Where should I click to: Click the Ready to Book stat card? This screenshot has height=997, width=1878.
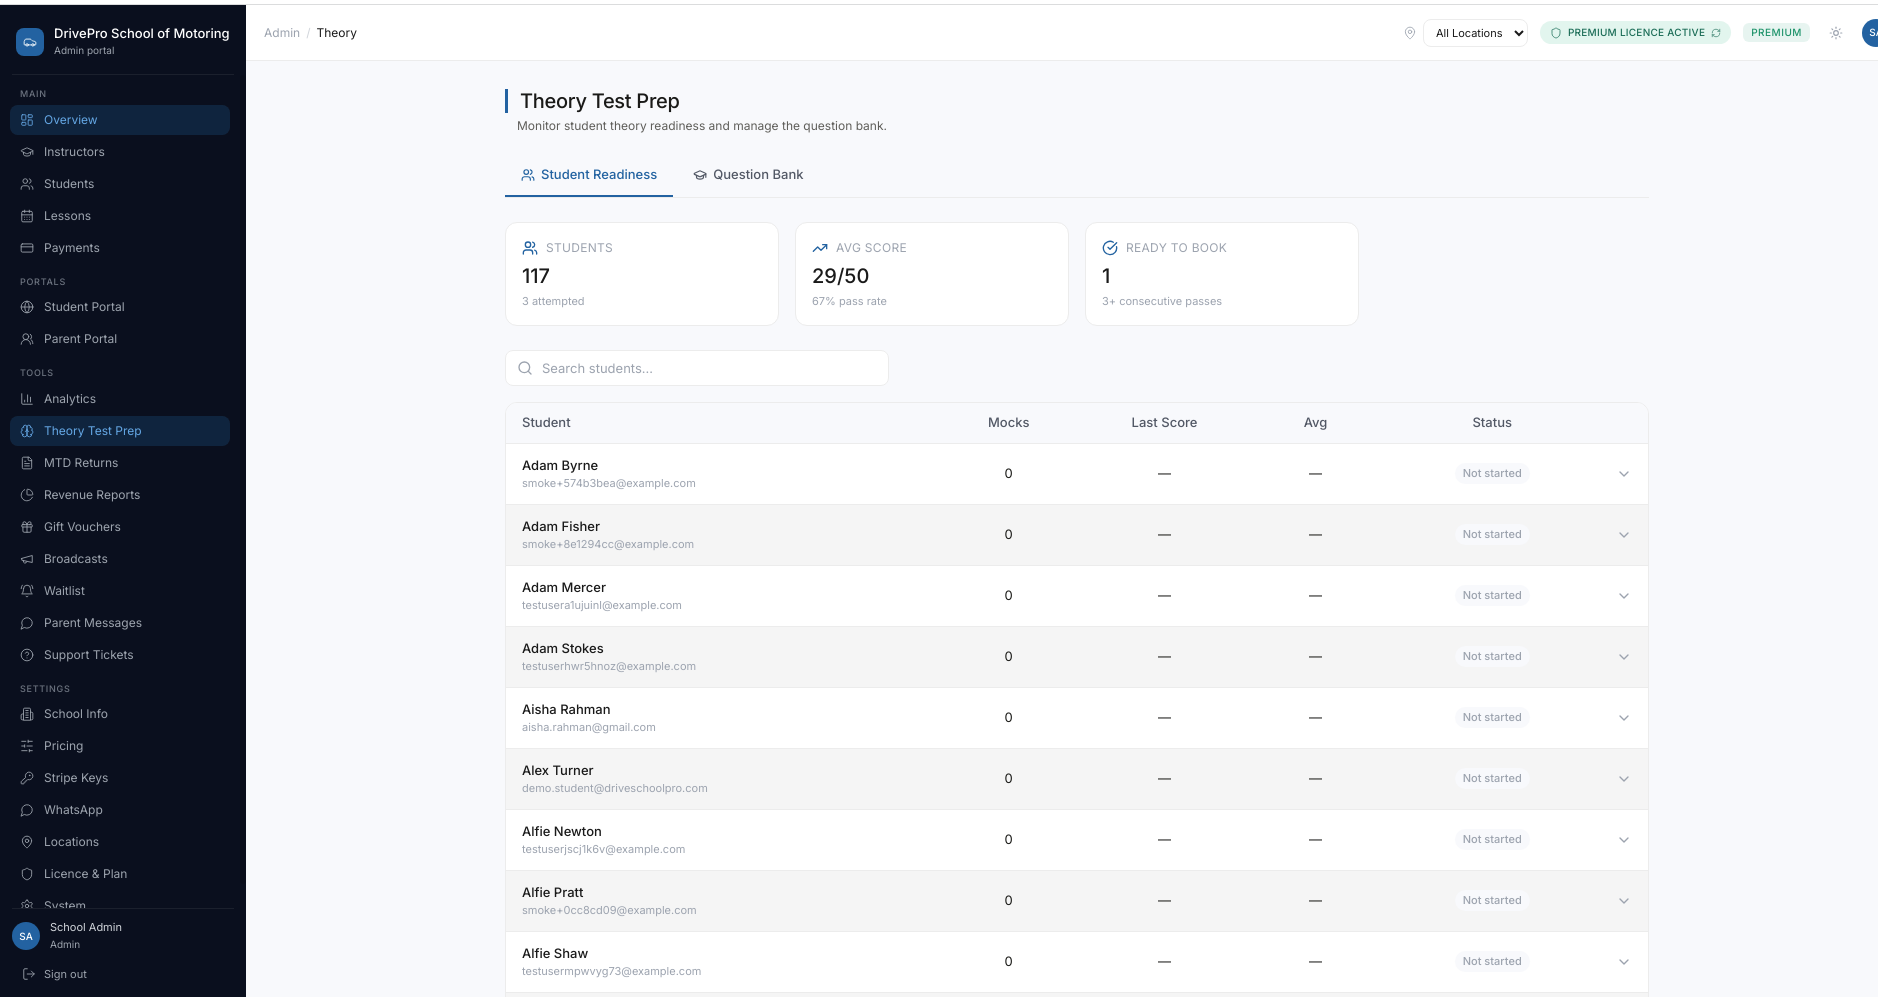[1222, 274]
